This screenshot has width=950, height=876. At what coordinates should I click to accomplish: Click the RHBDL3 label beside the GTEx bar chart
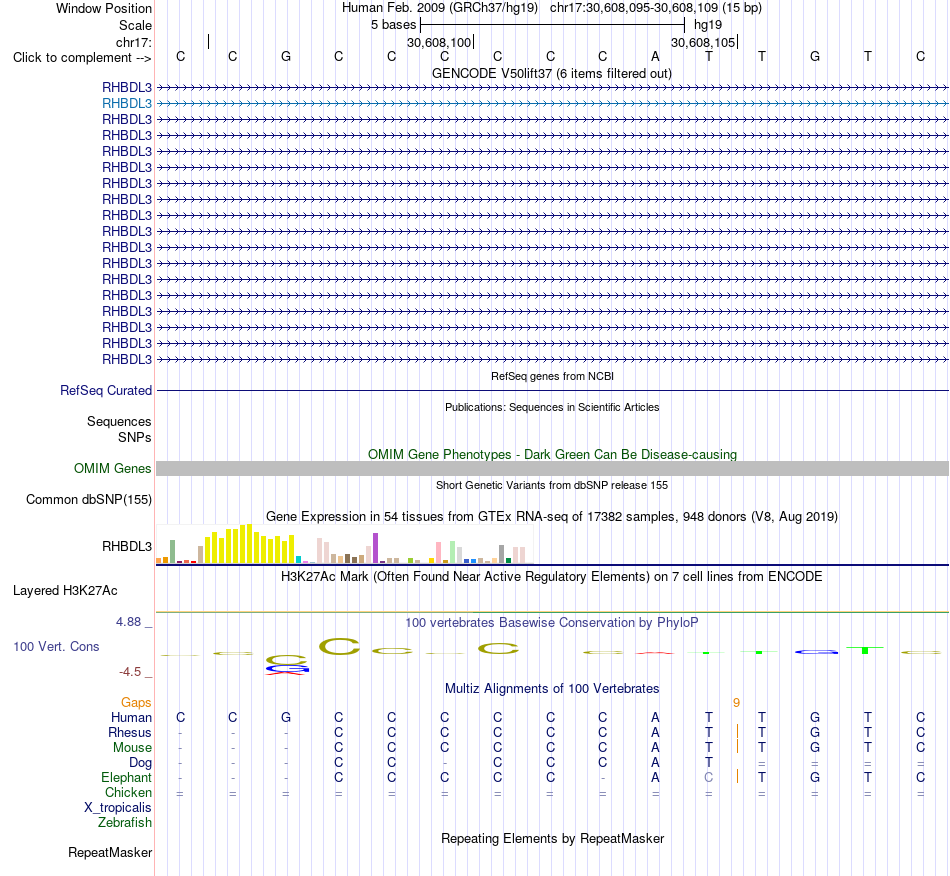pyautogui.click(x=127, y=546)
